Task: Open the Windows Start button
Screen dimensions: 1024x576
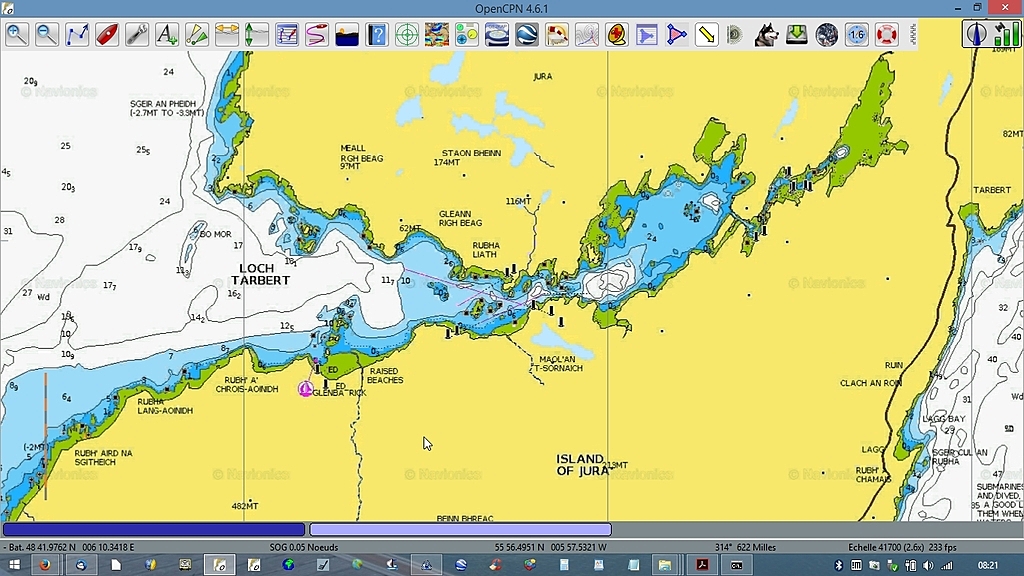Action: pyautogui.click(x=14, y=565)
